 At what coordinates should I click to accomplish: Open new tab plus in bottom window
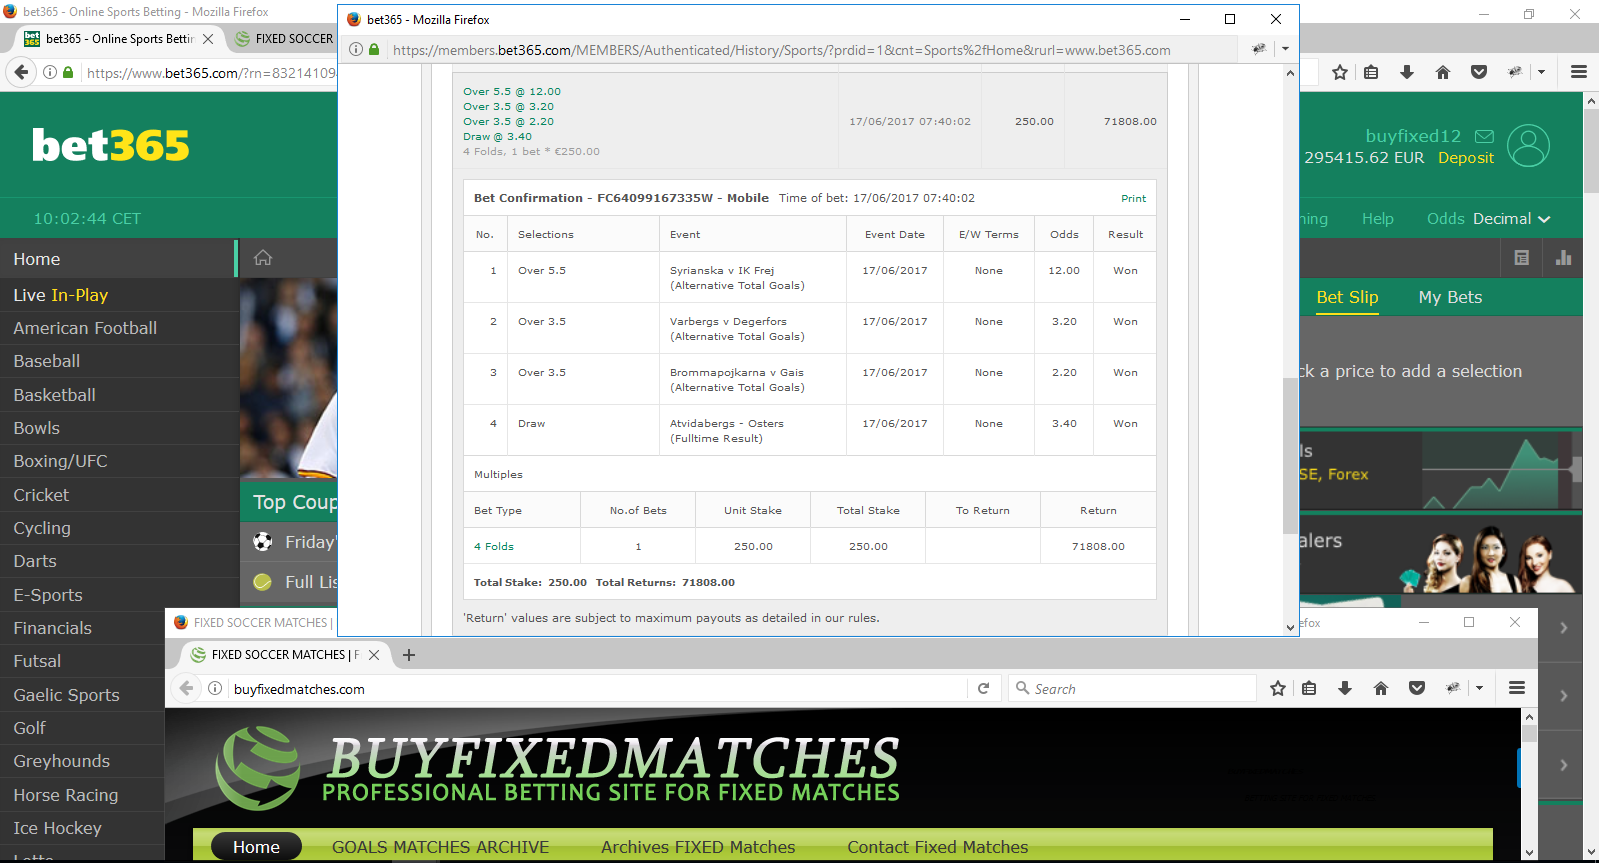pos(408,655)
